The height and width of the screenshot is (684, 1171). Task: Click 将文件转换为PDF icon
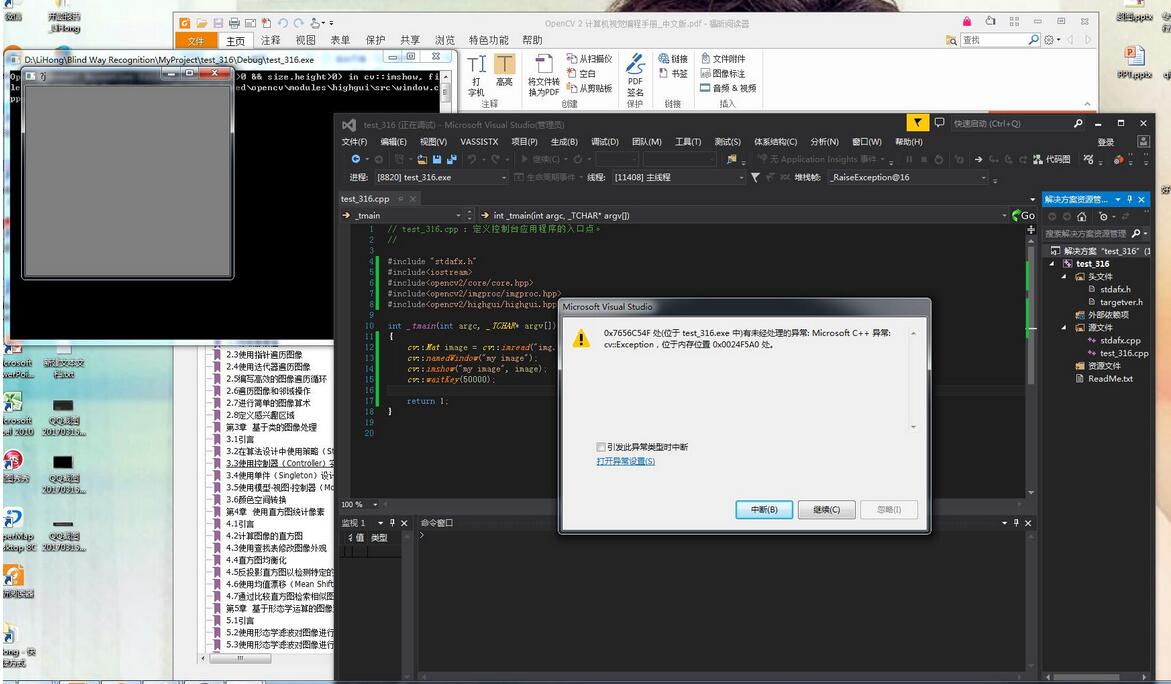(x=544, y=75)
